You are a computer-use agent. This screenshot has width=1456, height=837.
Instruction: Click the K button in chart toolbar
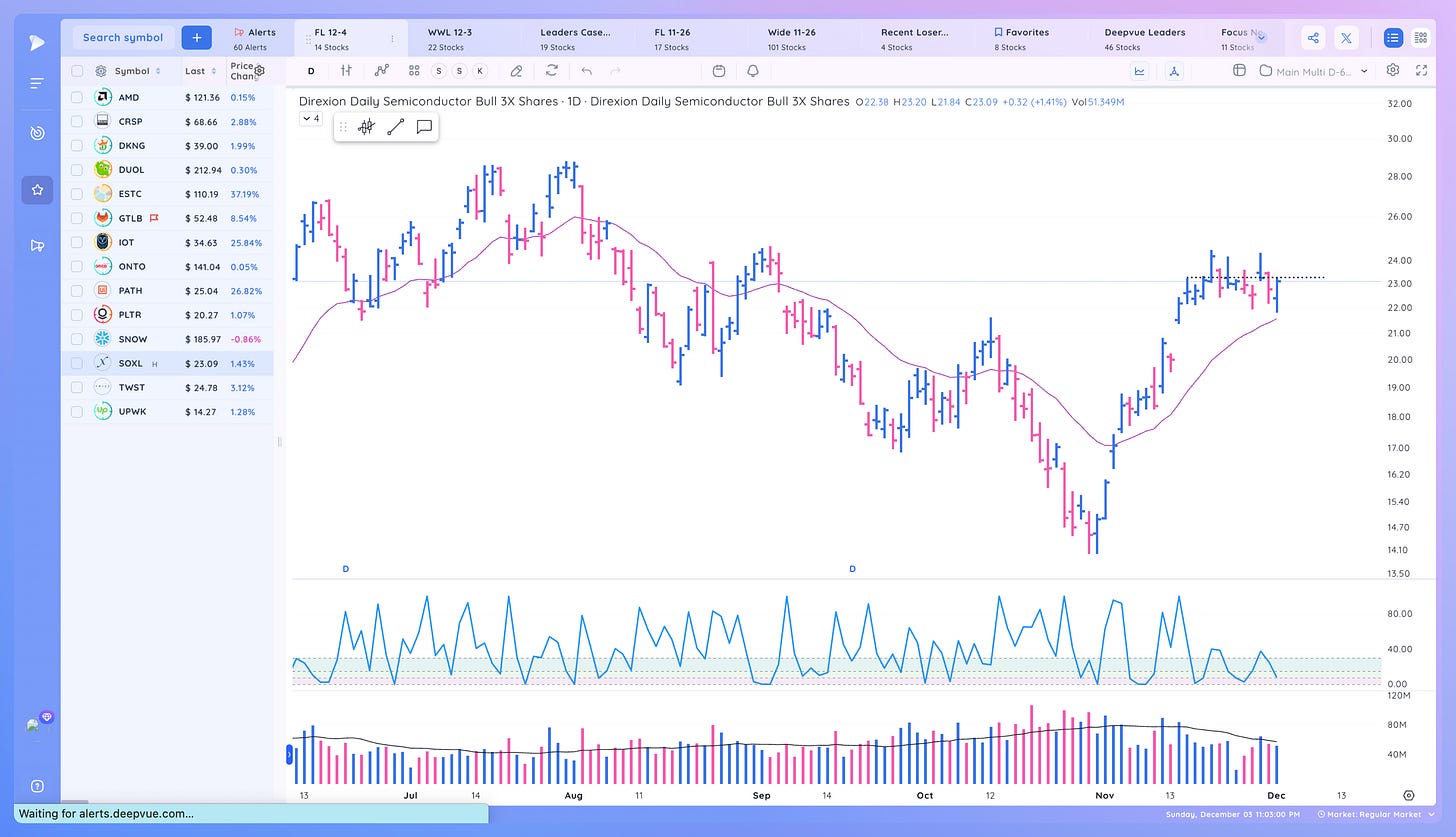point(480,71)
